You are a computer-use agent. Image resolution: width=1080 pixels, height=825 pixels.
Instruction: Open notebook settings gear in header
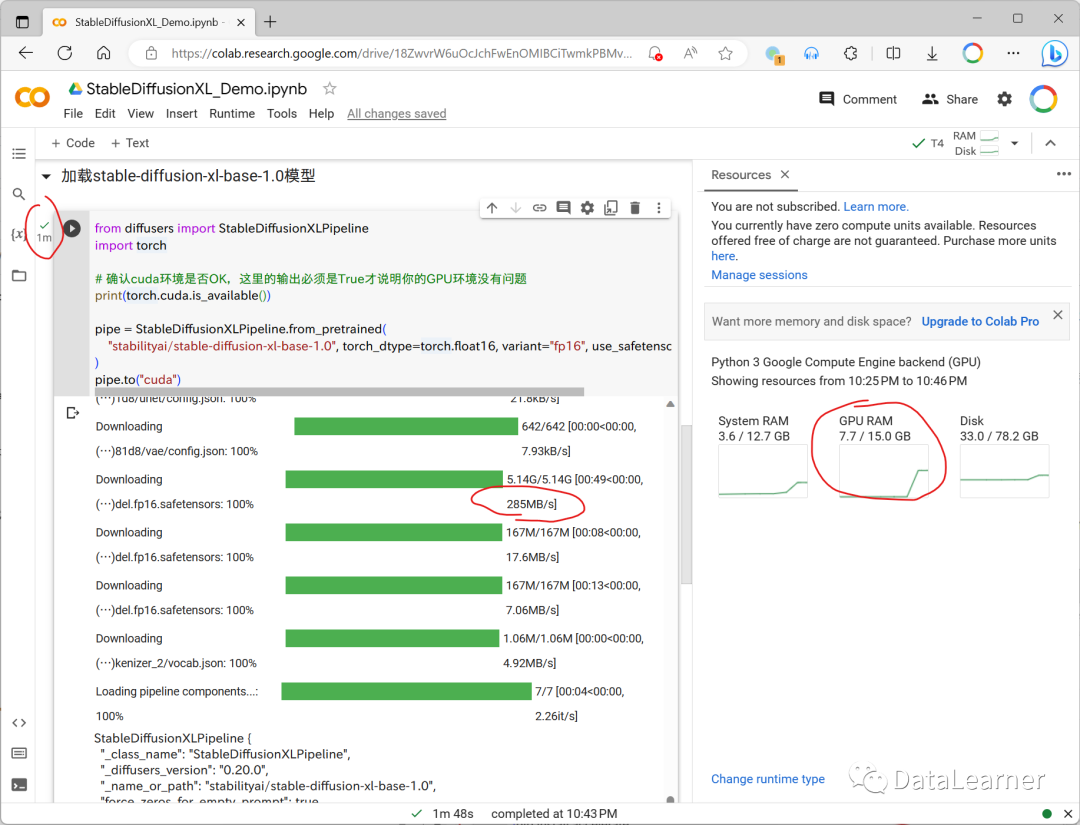coord(1005,99)
